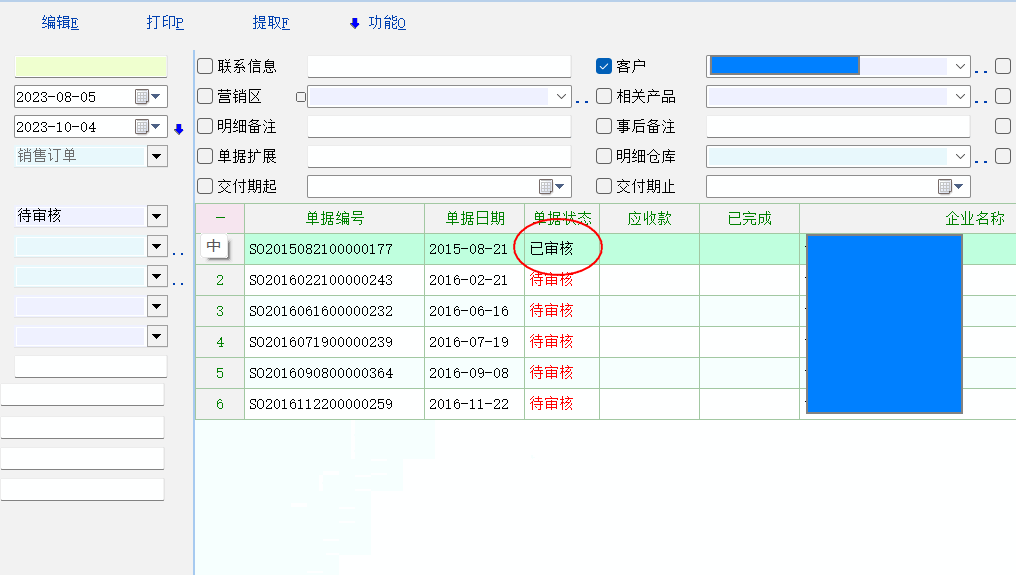Open calendar picker for 2023-08-05 start date
Viewport: 1016px width, 575px height.
tap(142, 97)
